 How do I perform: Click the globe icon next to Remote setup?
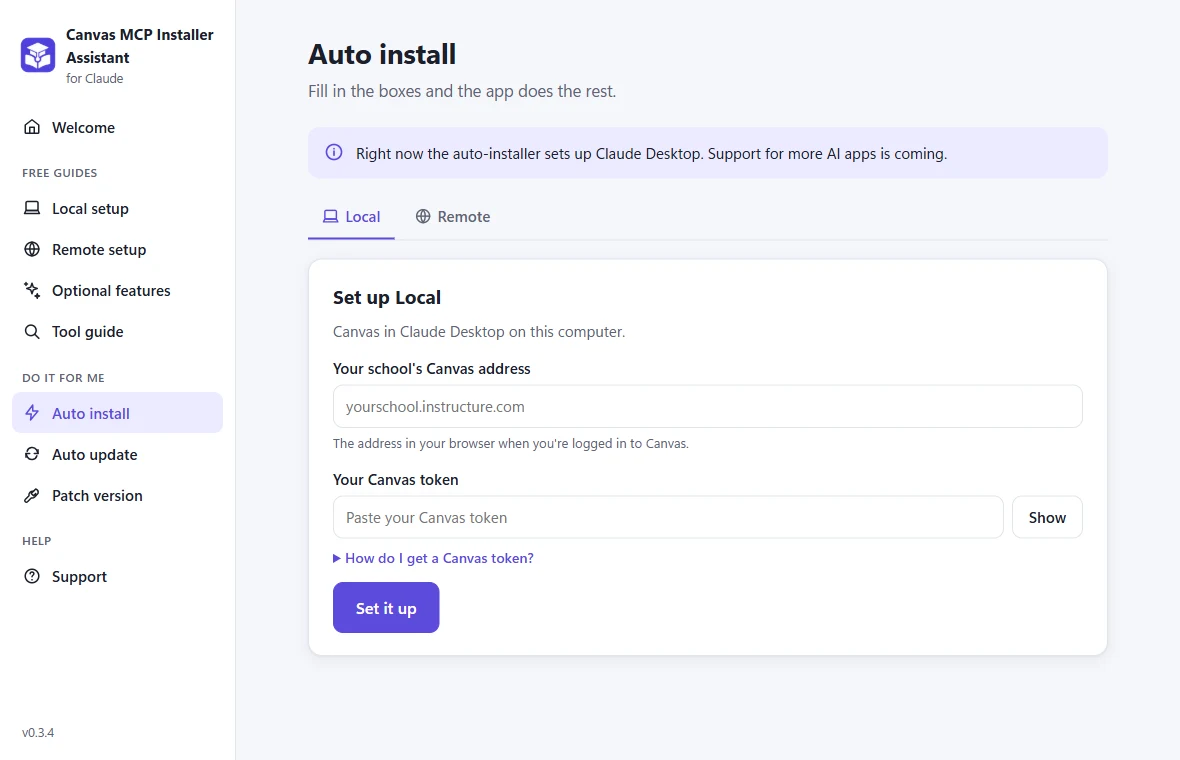click(x=32, y=249)
